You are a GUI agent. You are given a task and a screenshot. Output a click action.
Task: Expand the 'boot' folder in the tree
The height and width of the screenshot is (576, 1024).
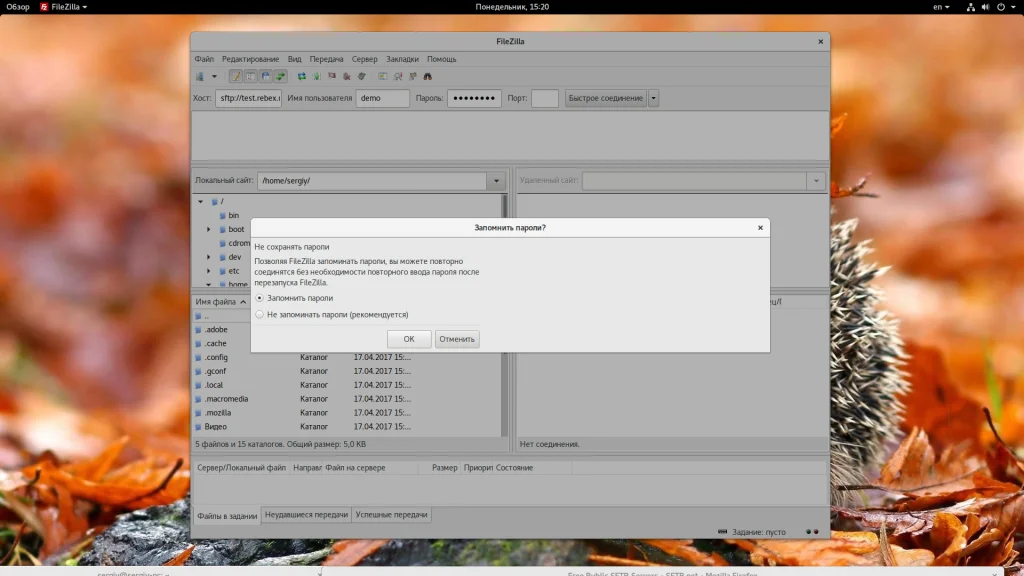coord(209,229)
